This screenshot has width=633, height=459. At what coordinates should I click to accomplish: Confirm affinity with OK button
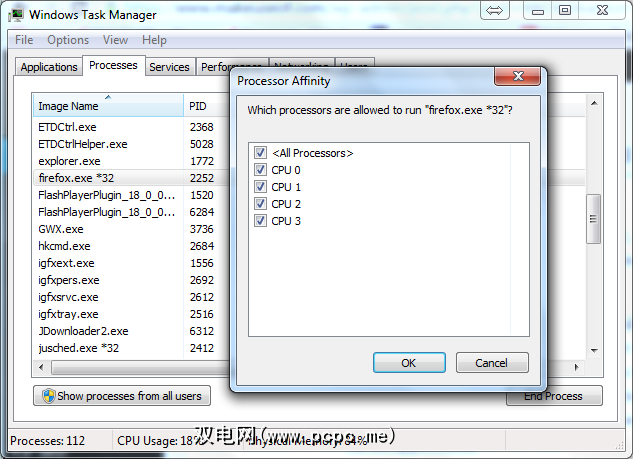point(409,363)
